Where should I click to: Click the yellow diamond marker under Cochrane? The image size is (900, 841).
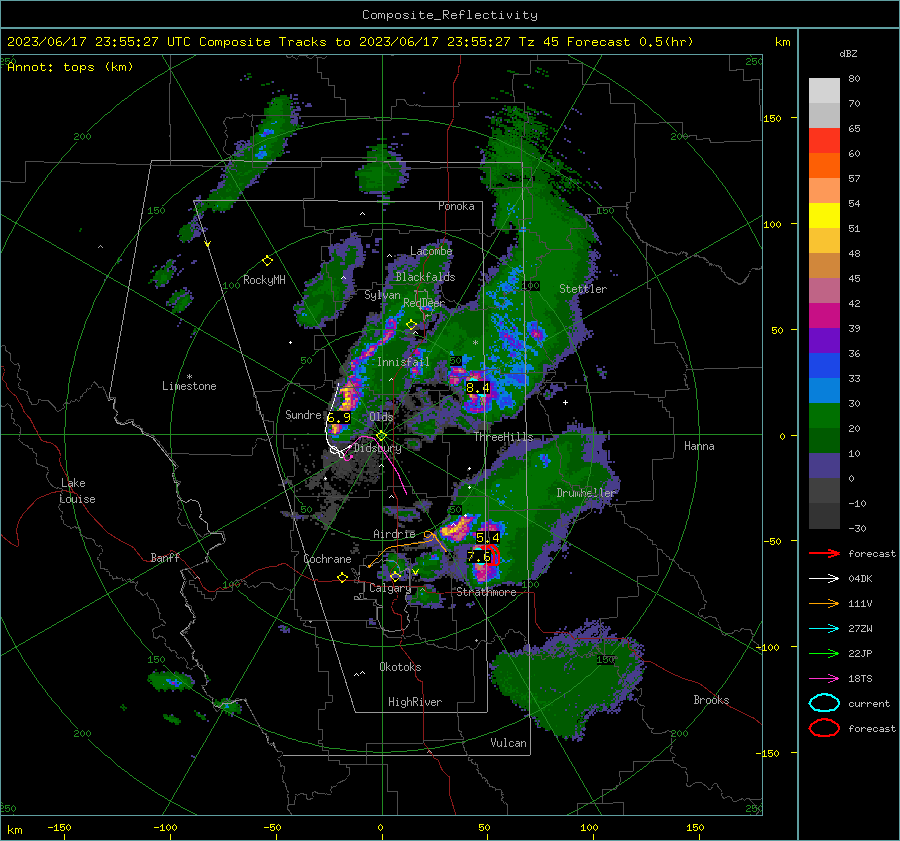[x=343, y=577]
